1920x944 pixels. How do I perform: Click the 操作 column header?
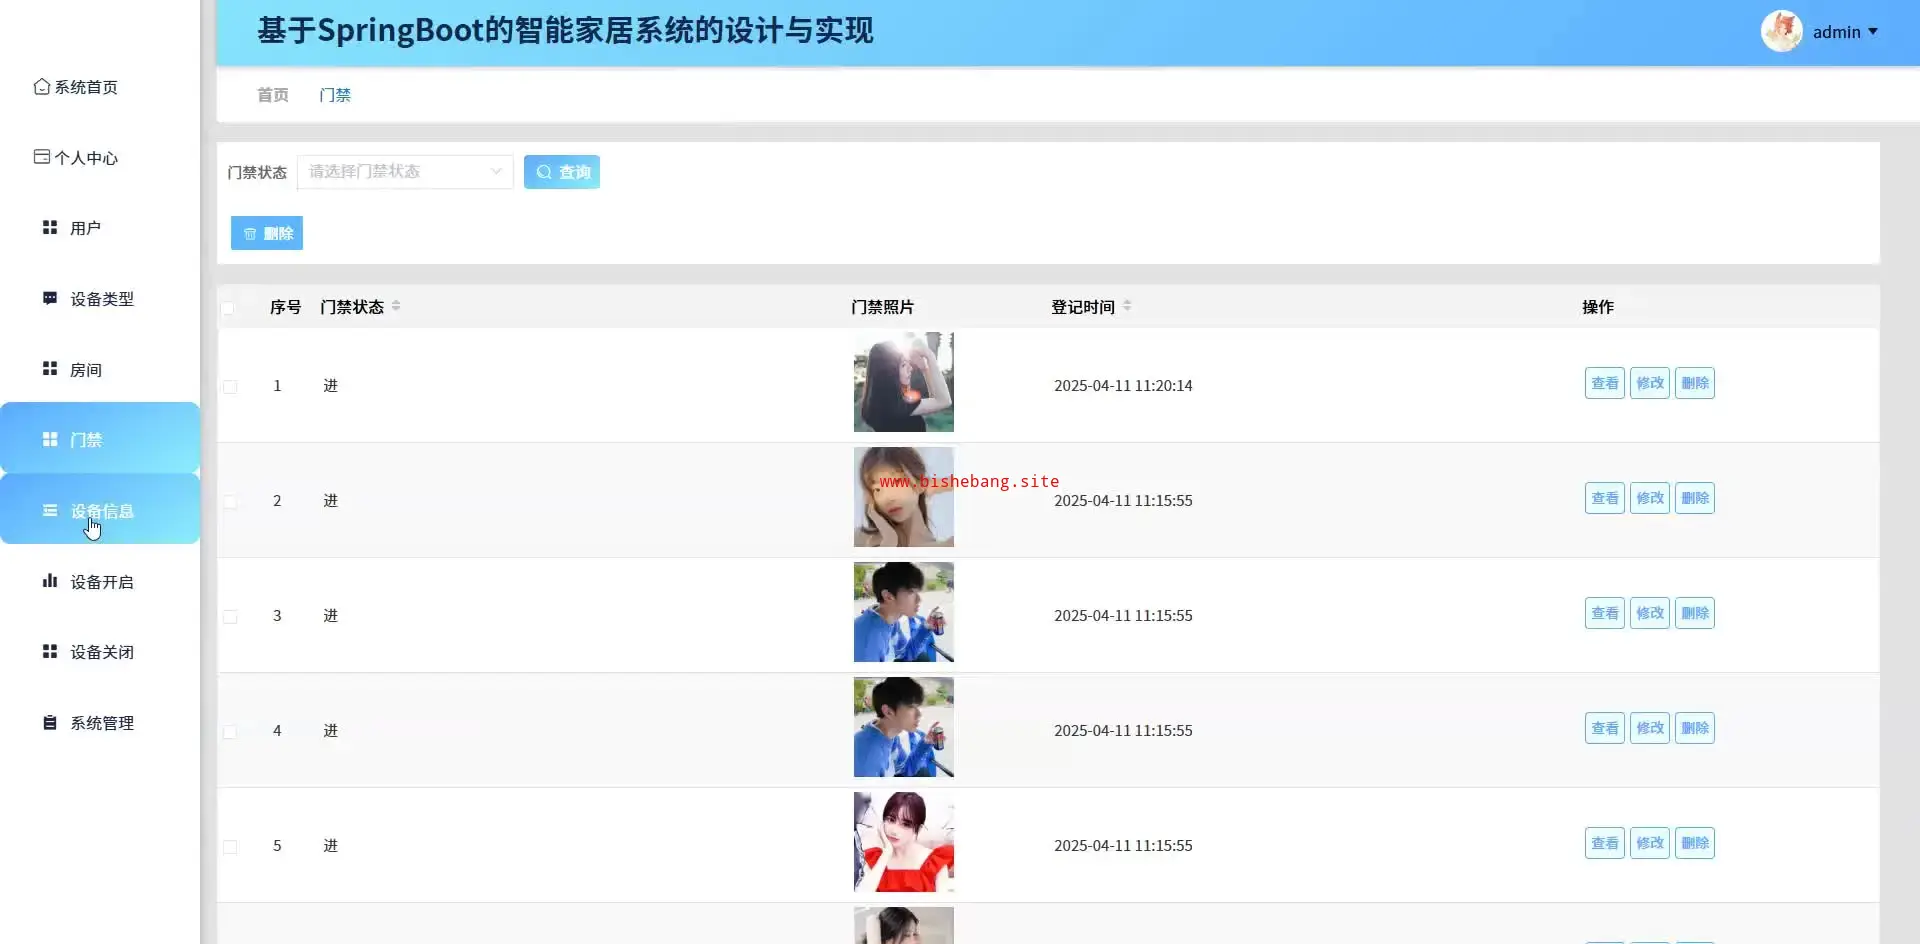click(x=1598, y=307)
